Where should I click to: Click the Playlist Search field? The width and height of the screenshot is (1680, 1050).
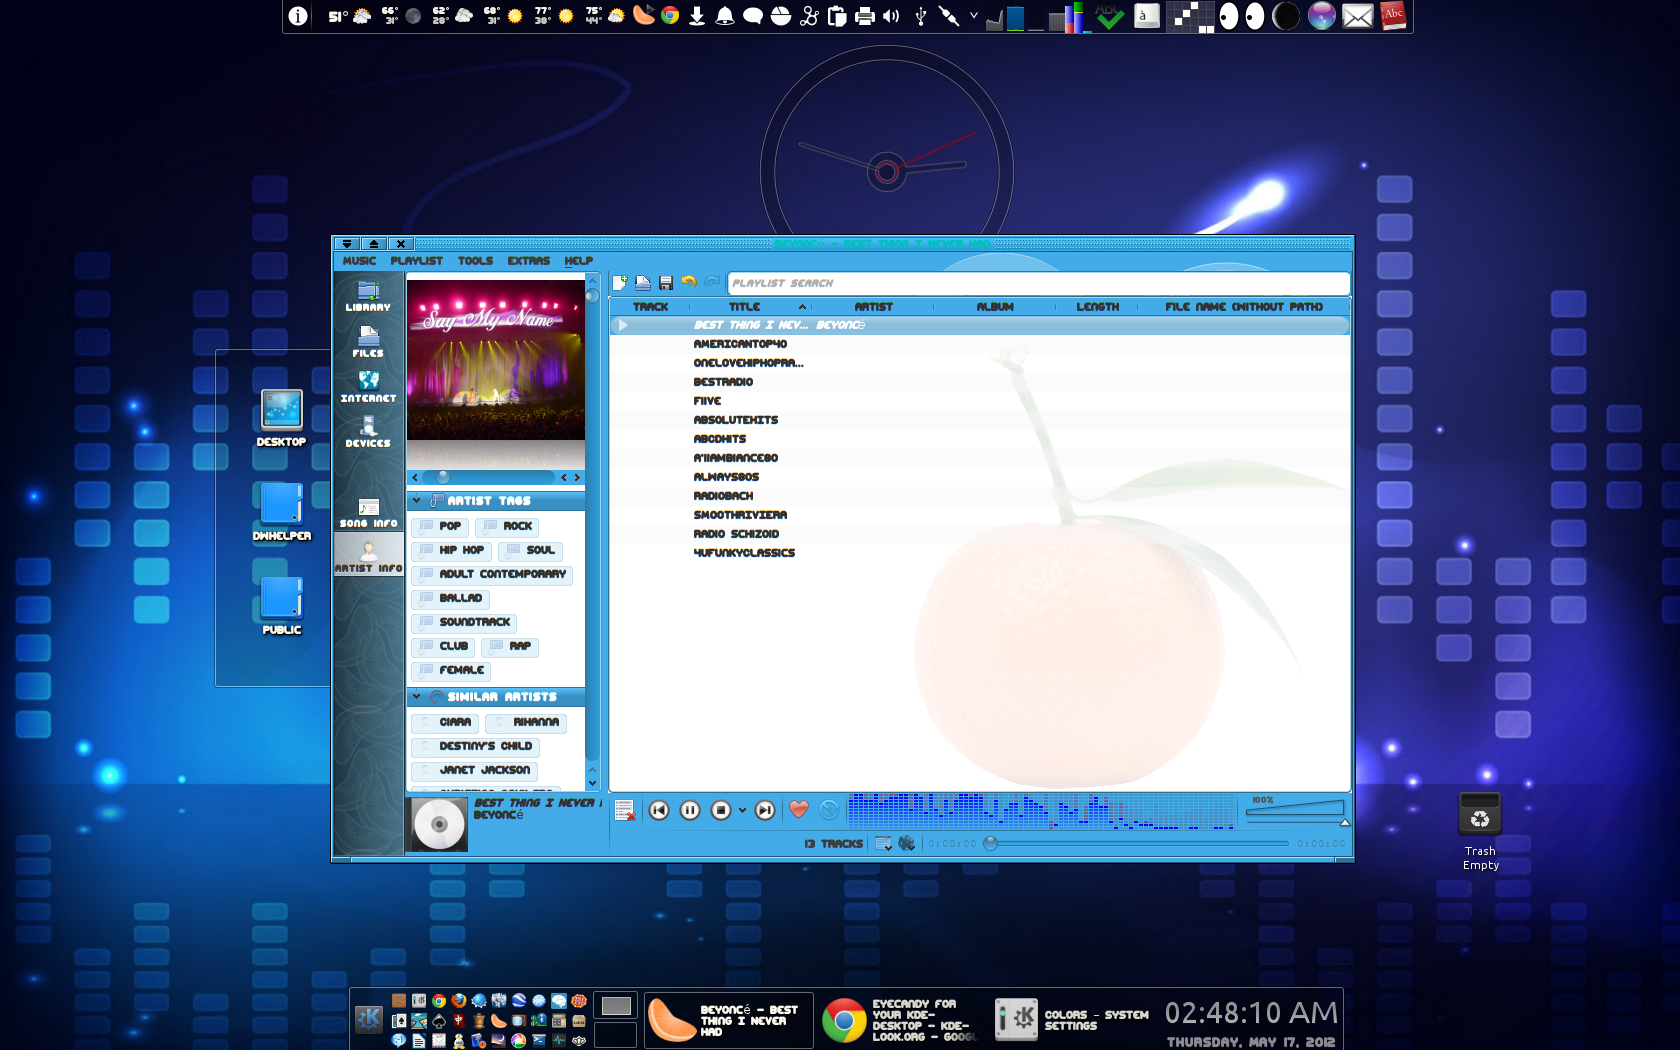coord(1038,283)
